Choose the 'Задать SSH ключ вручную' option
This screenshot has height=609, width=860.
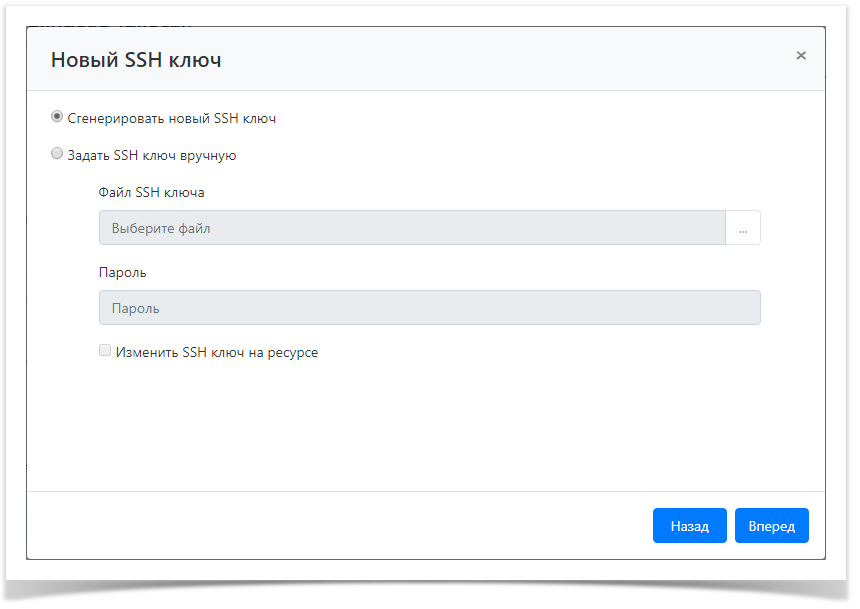coord(57,154)
